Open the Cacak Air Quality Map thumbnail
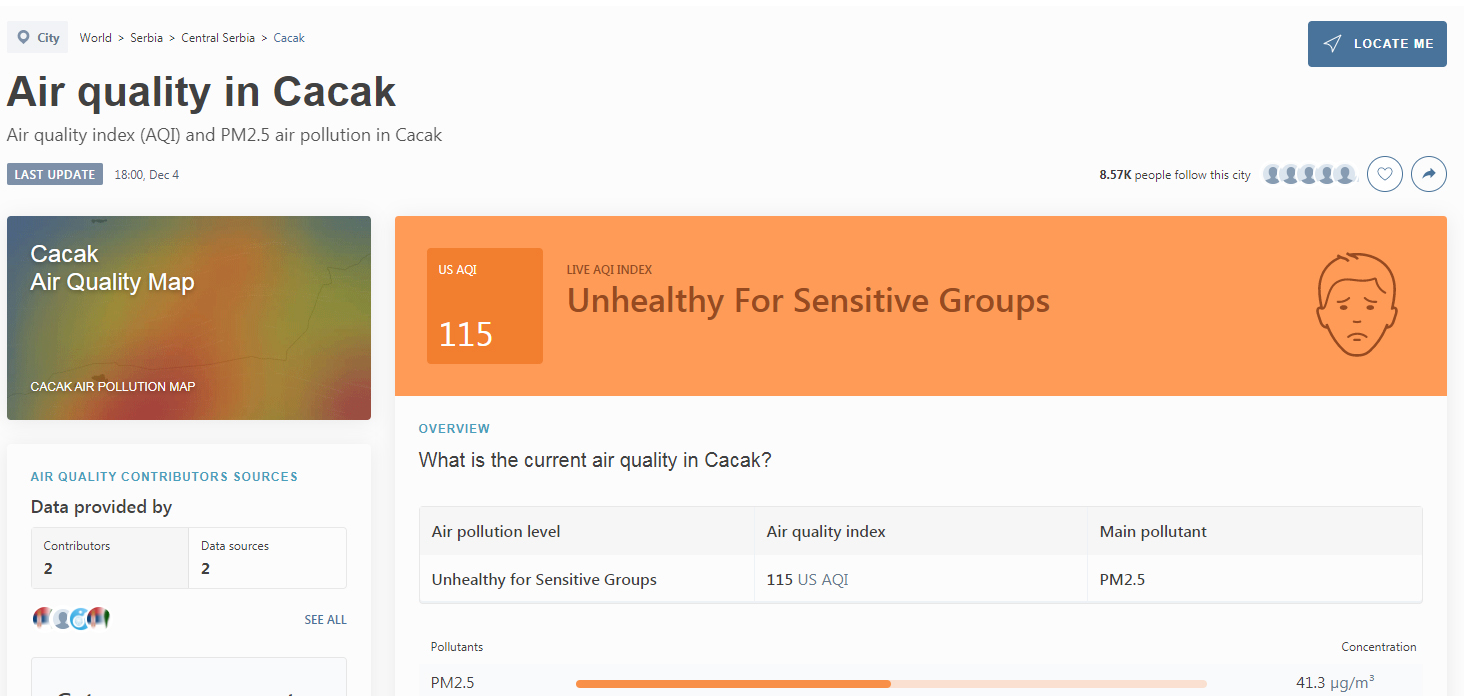 pos(189,318)
